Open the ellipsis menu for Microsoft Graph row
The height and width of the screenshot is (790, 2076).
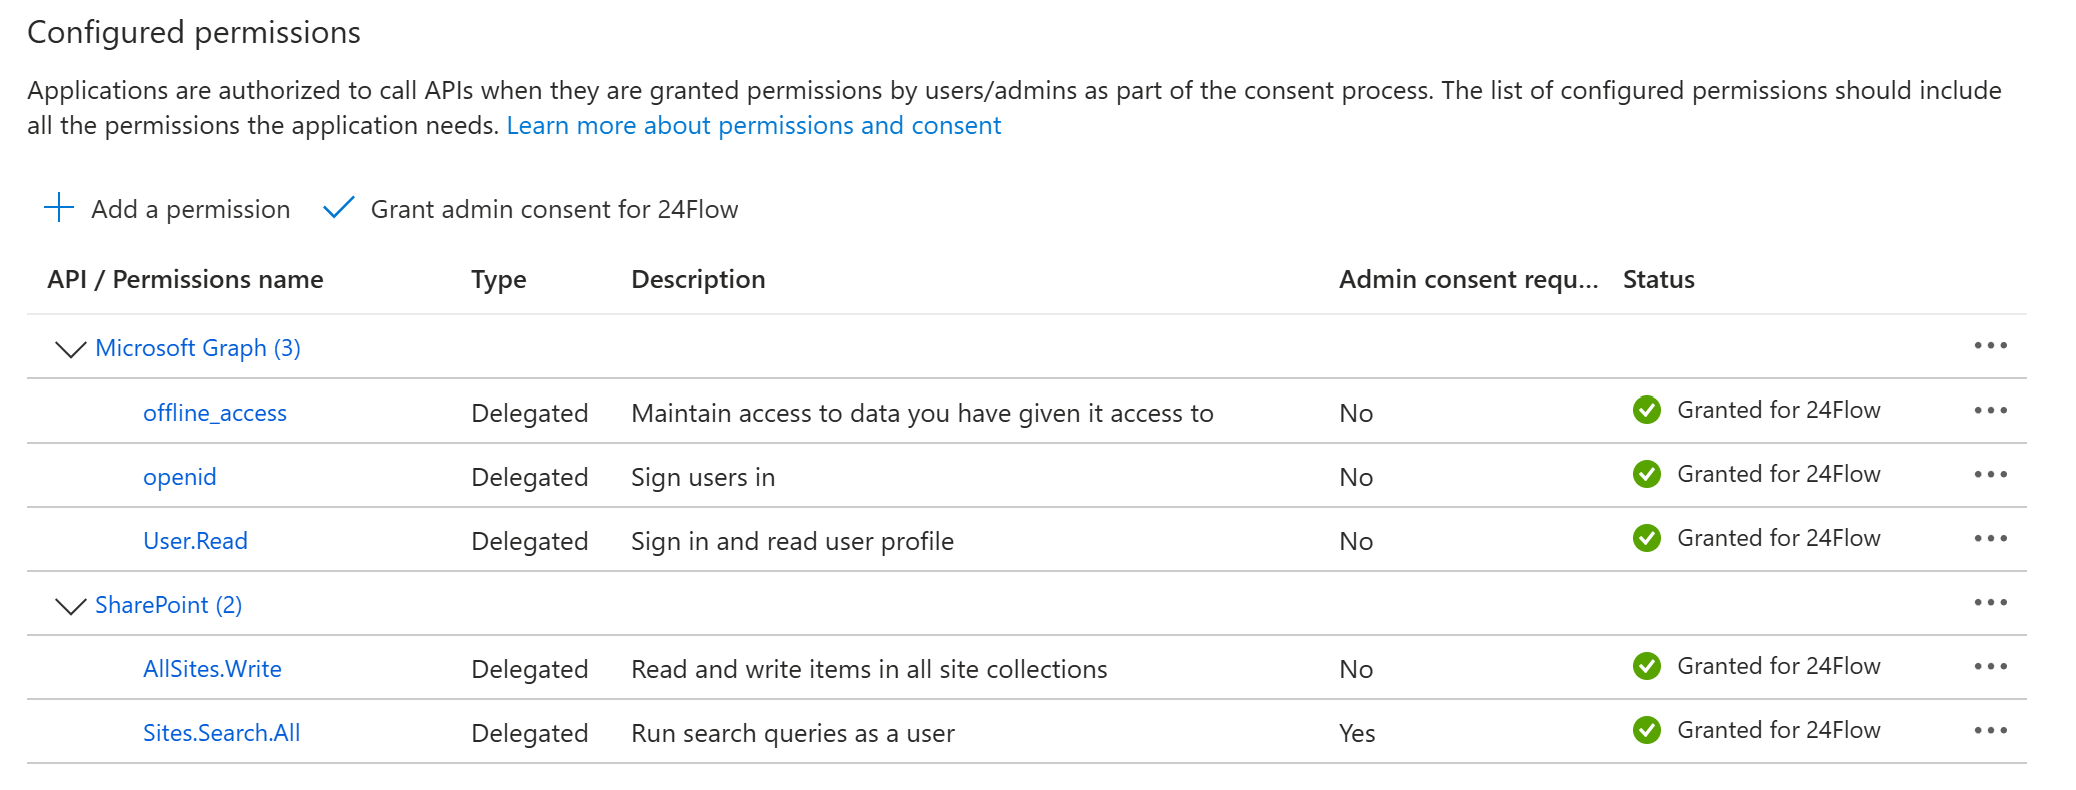(x=1990, y=346)
